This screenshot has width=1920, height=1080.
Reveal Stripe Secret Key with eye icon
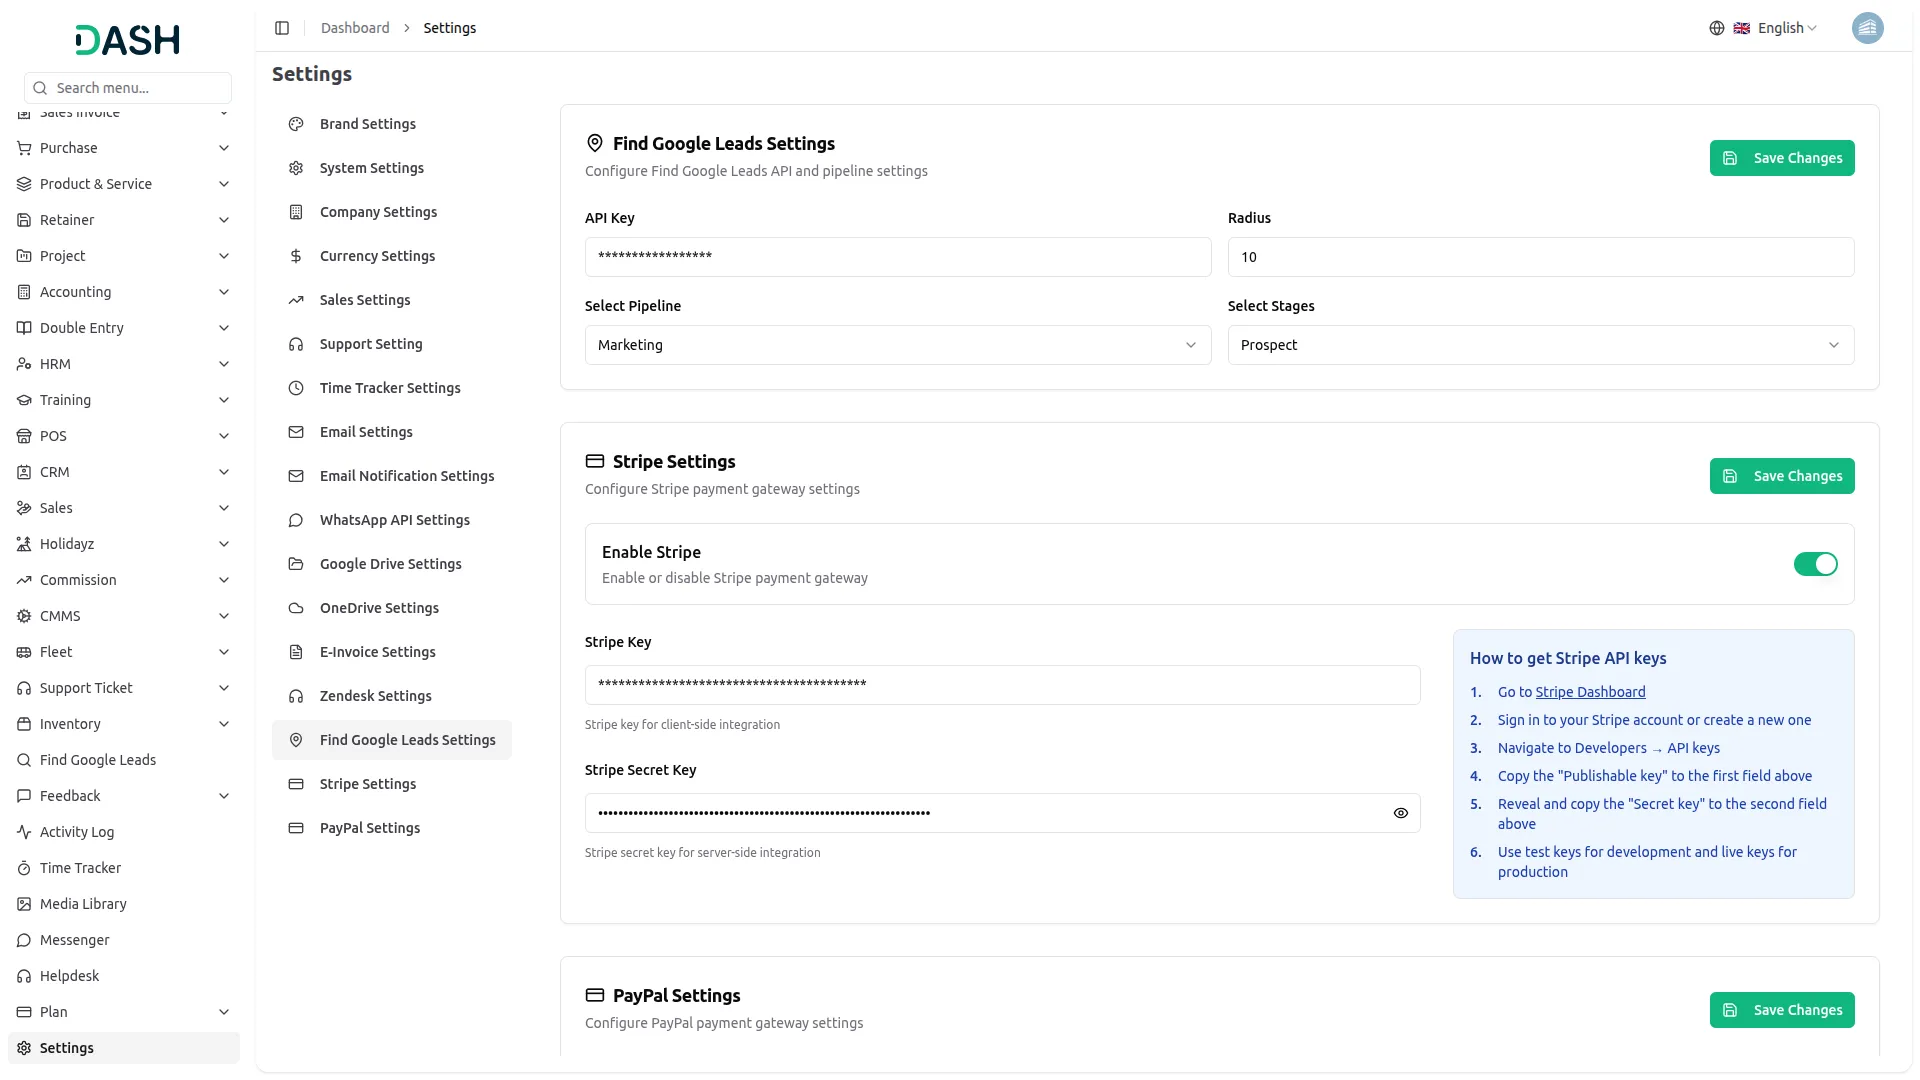pos(1400,813)
